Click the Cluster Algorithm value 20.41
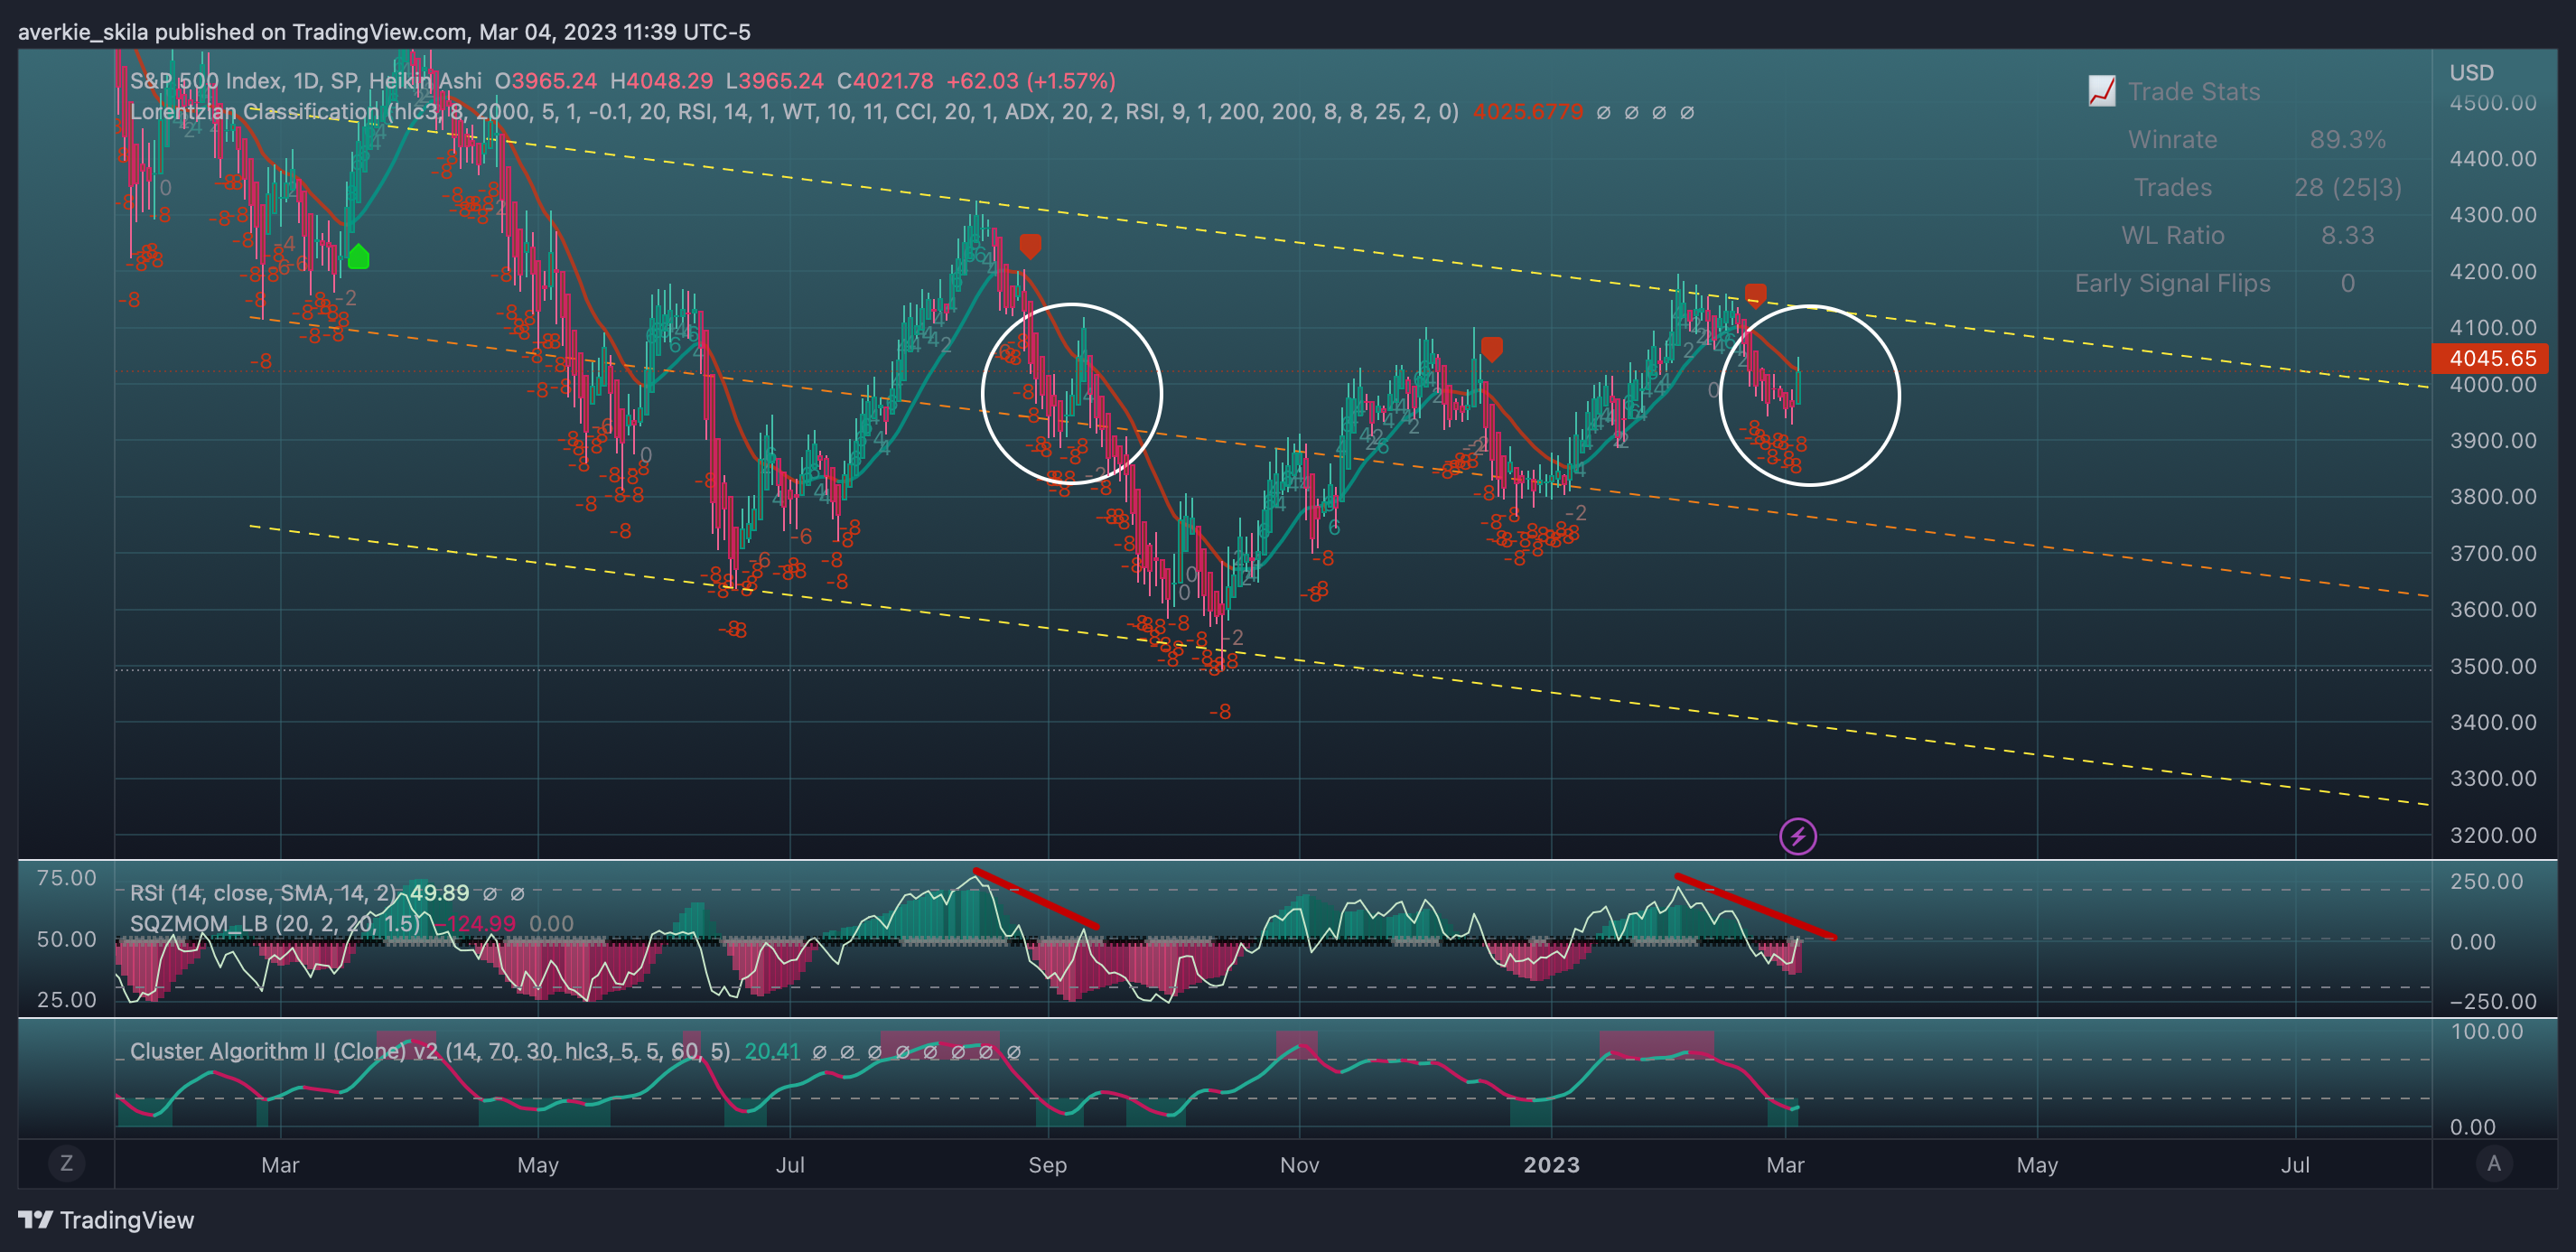The height and width of the screenshot is (1252, 2576). 772,1051
